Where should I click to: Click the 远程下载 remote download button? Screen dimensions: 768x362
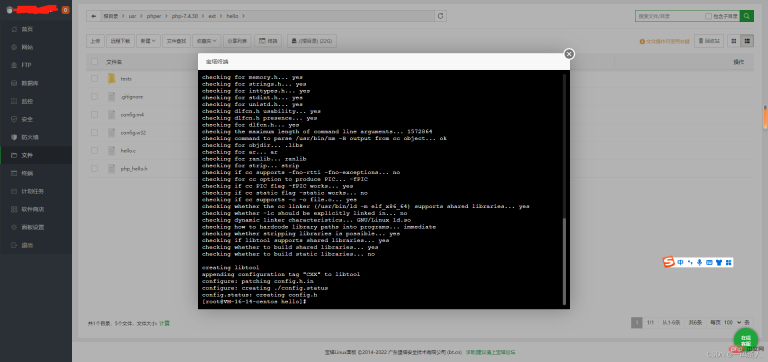(120, 41)
